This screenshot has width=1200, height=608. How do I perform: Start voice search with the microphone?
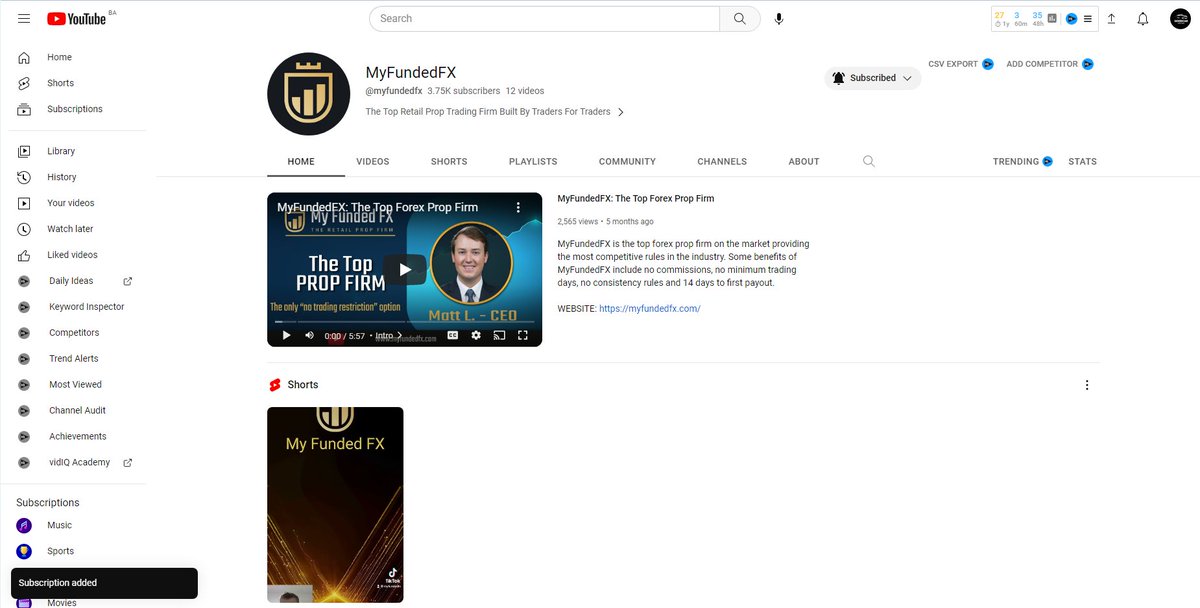pyautogui.click(x=779, y=19)
